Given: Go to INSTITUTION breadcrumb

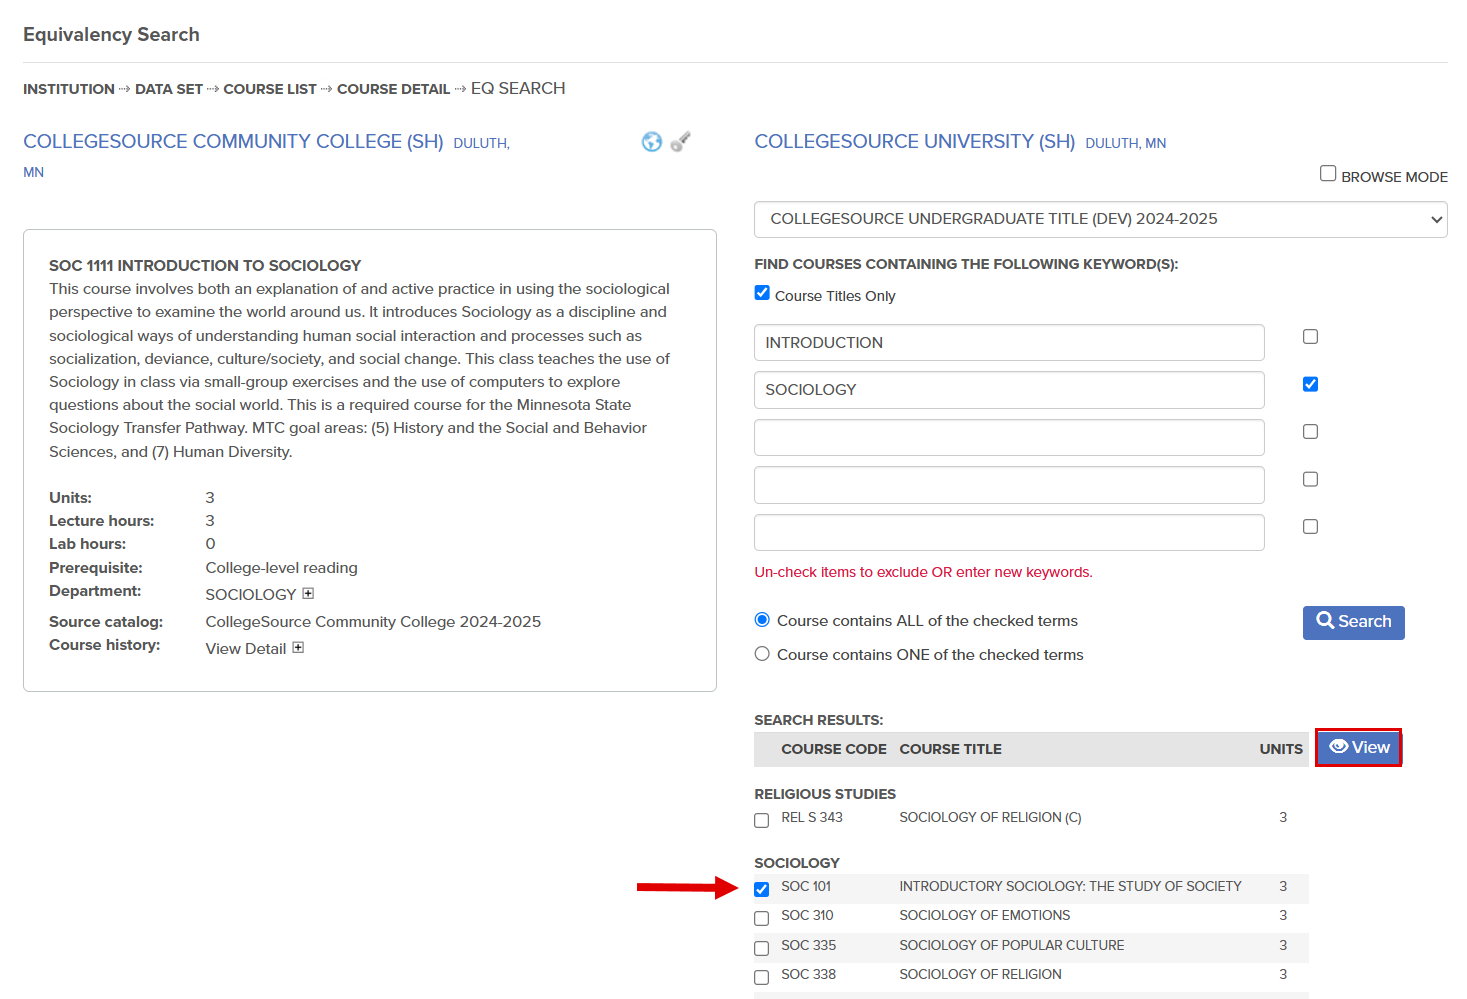Looking at the screenshot, I should click(x=69, y=89).
